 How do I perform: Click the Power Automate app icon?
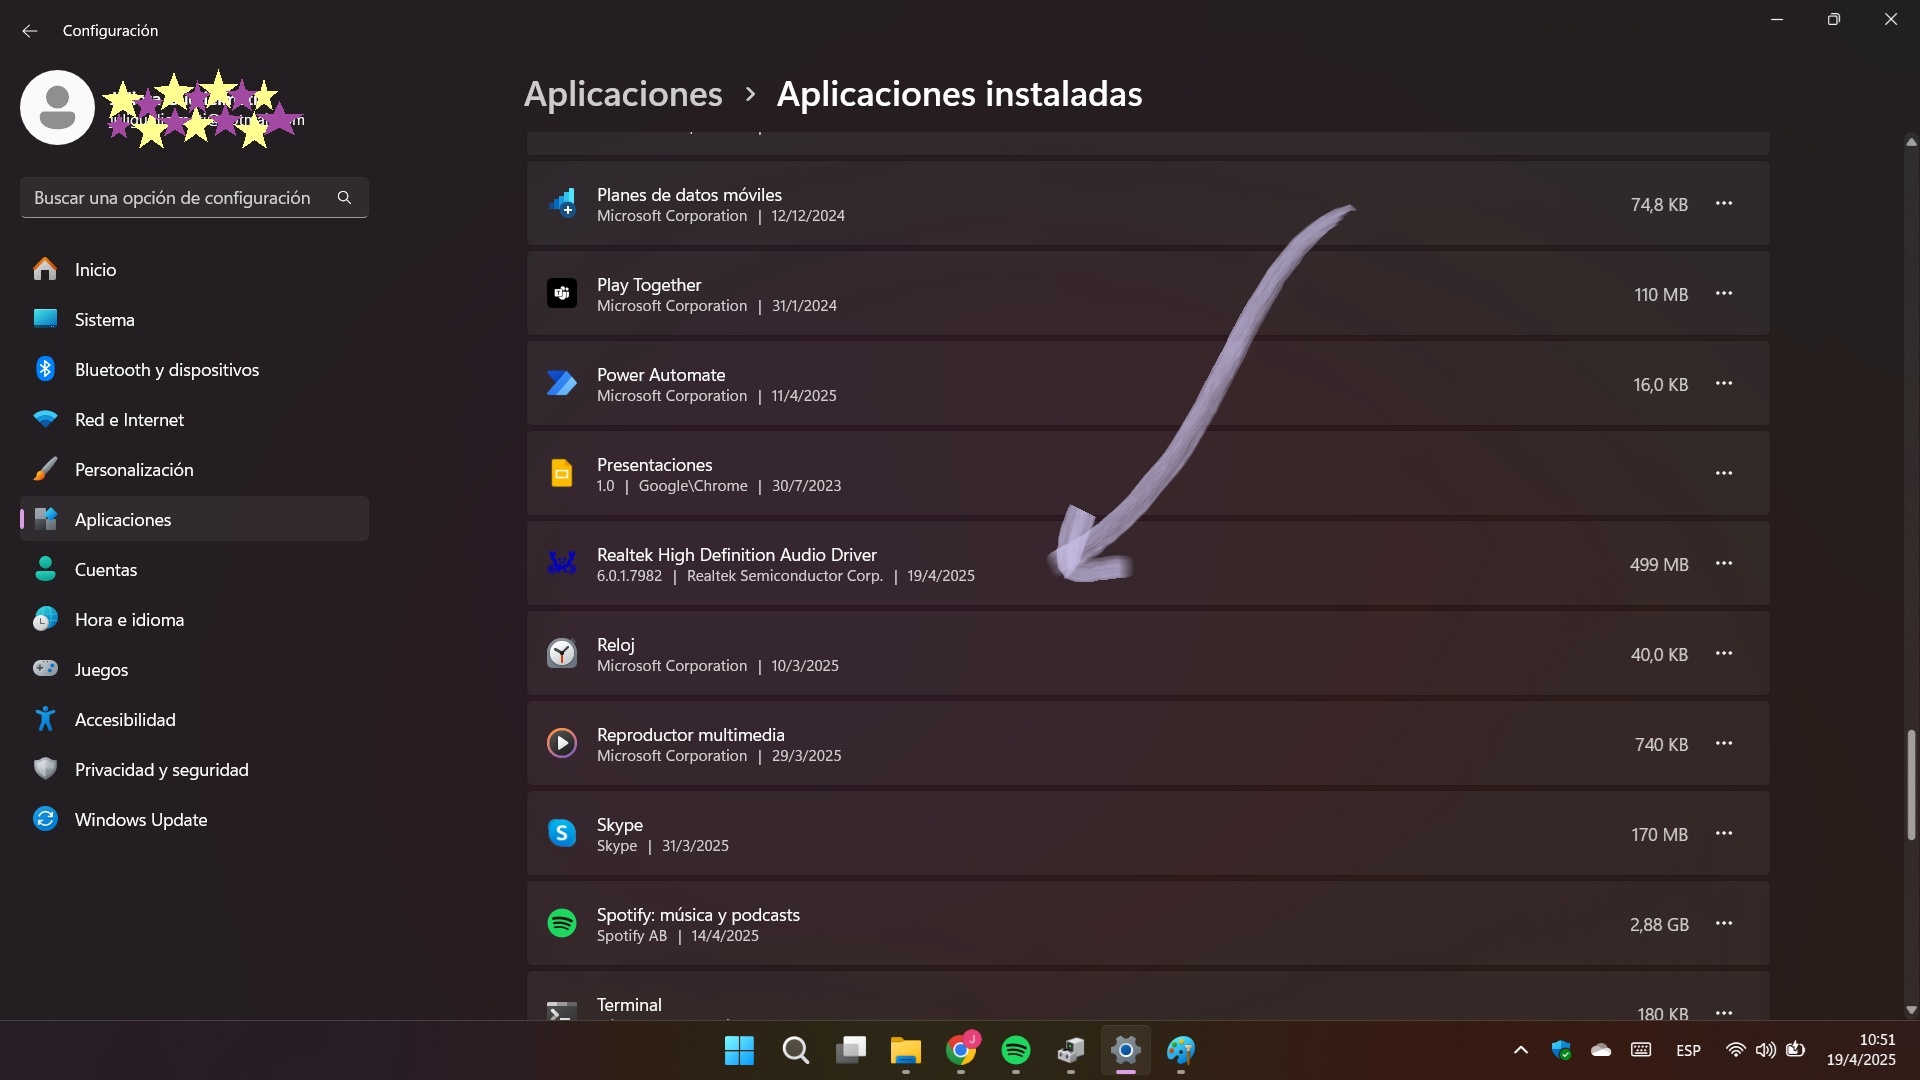(562, 384)
